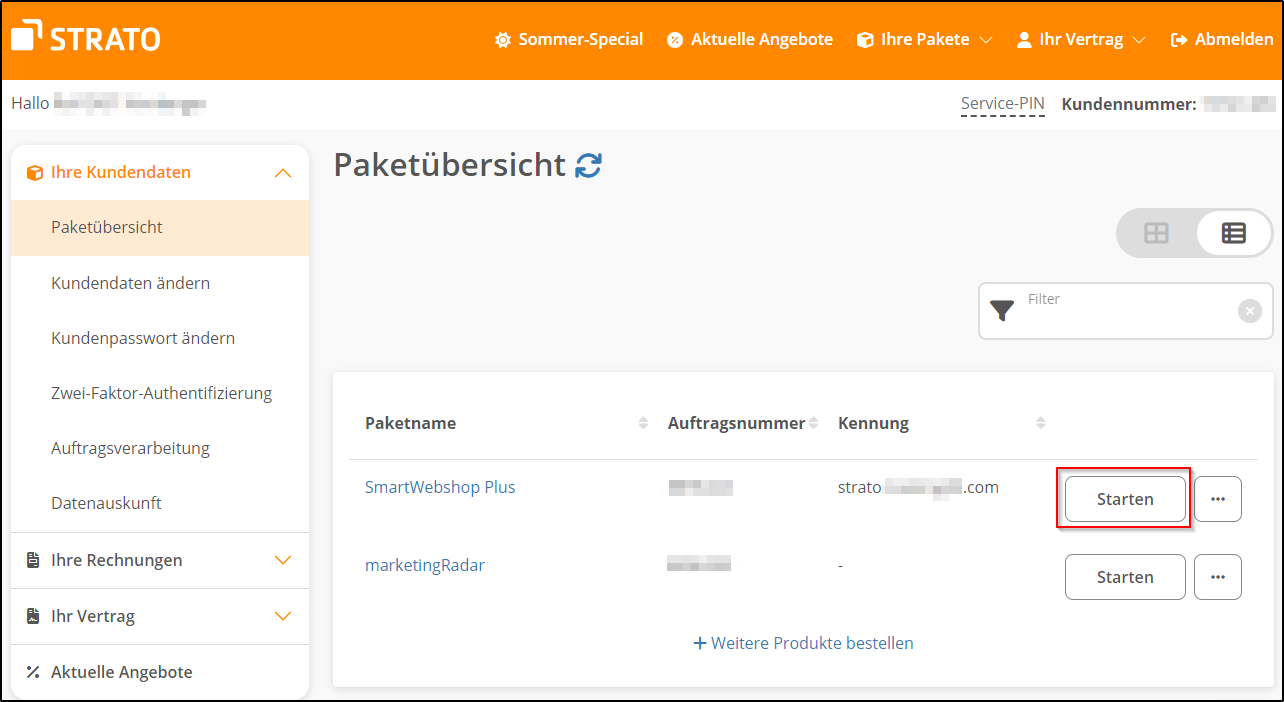The image size is (1284, 702).
Task: Sort the Kennung column
Action: pyautogui.click(x=1040, y=422)
